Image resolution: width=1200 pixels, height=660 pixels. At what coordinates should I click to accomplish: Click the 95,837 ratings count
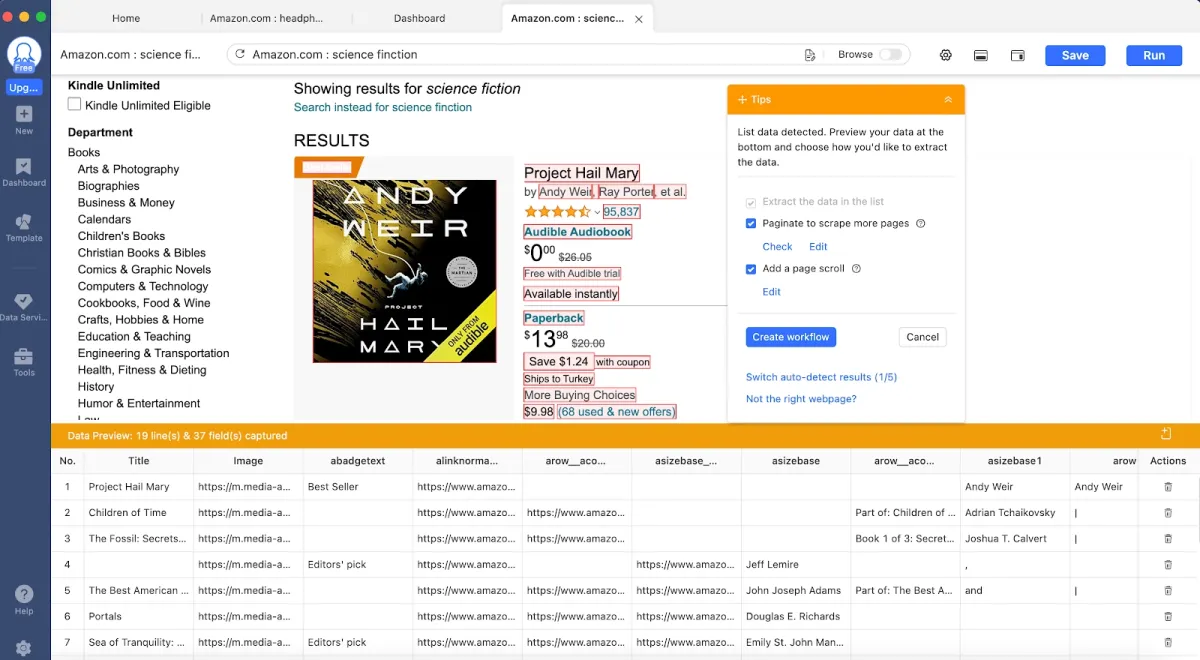point(621,212)
